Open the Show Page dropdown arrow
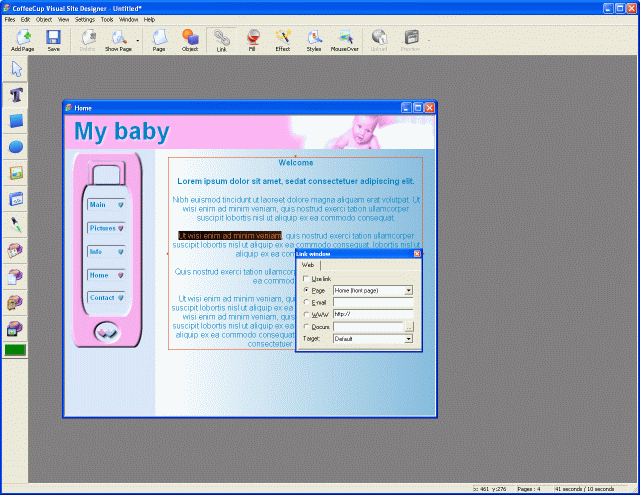The width and height of the screenshot is (640, 495). coord(138,41)
